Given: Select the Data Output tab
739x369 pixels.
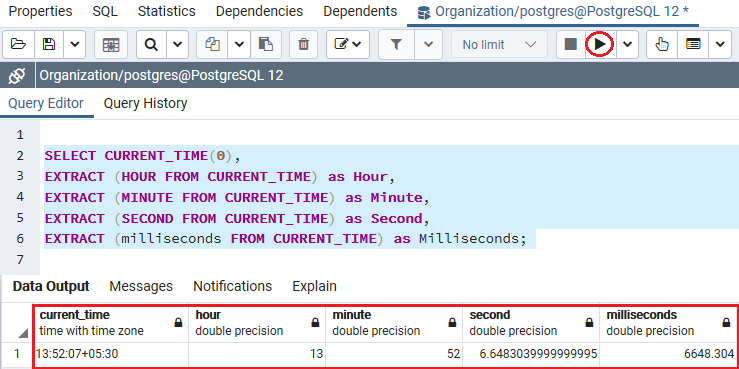Looking at the screenshot, I should pyautogui.click(x=51, y=286).
